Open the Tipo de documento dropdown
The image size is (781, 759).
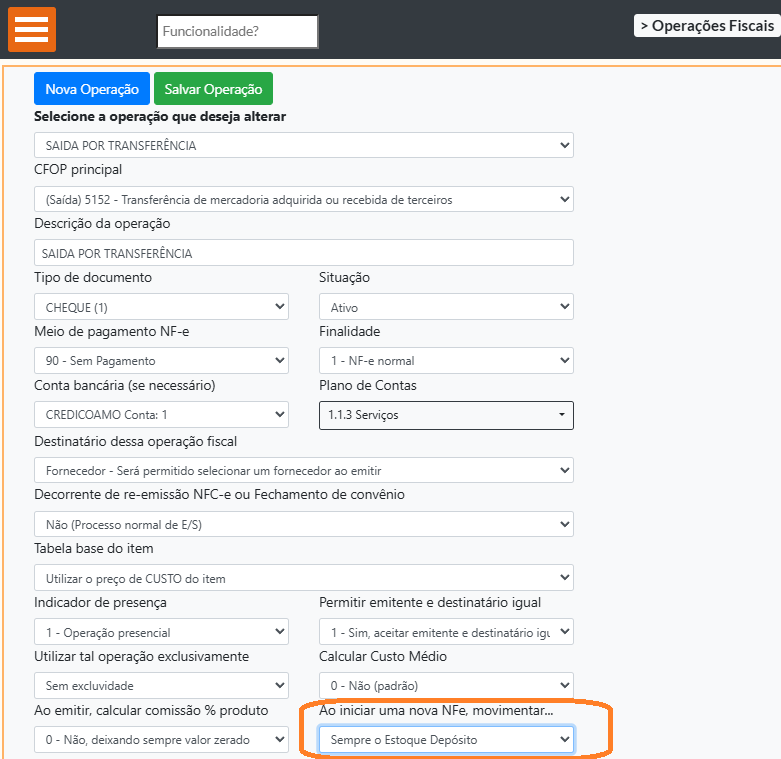[x=161, y=307]
